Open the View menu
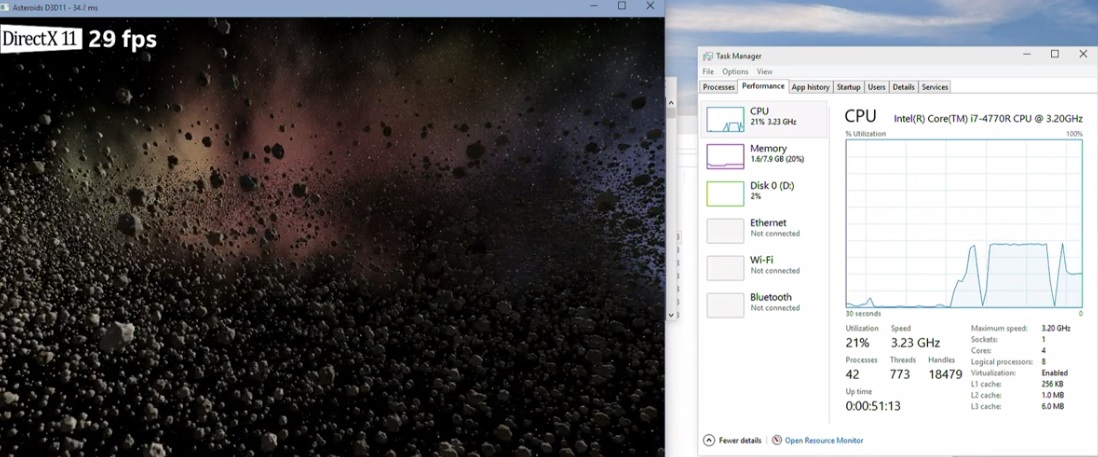The image size is (1098, 457). [764, 72]
